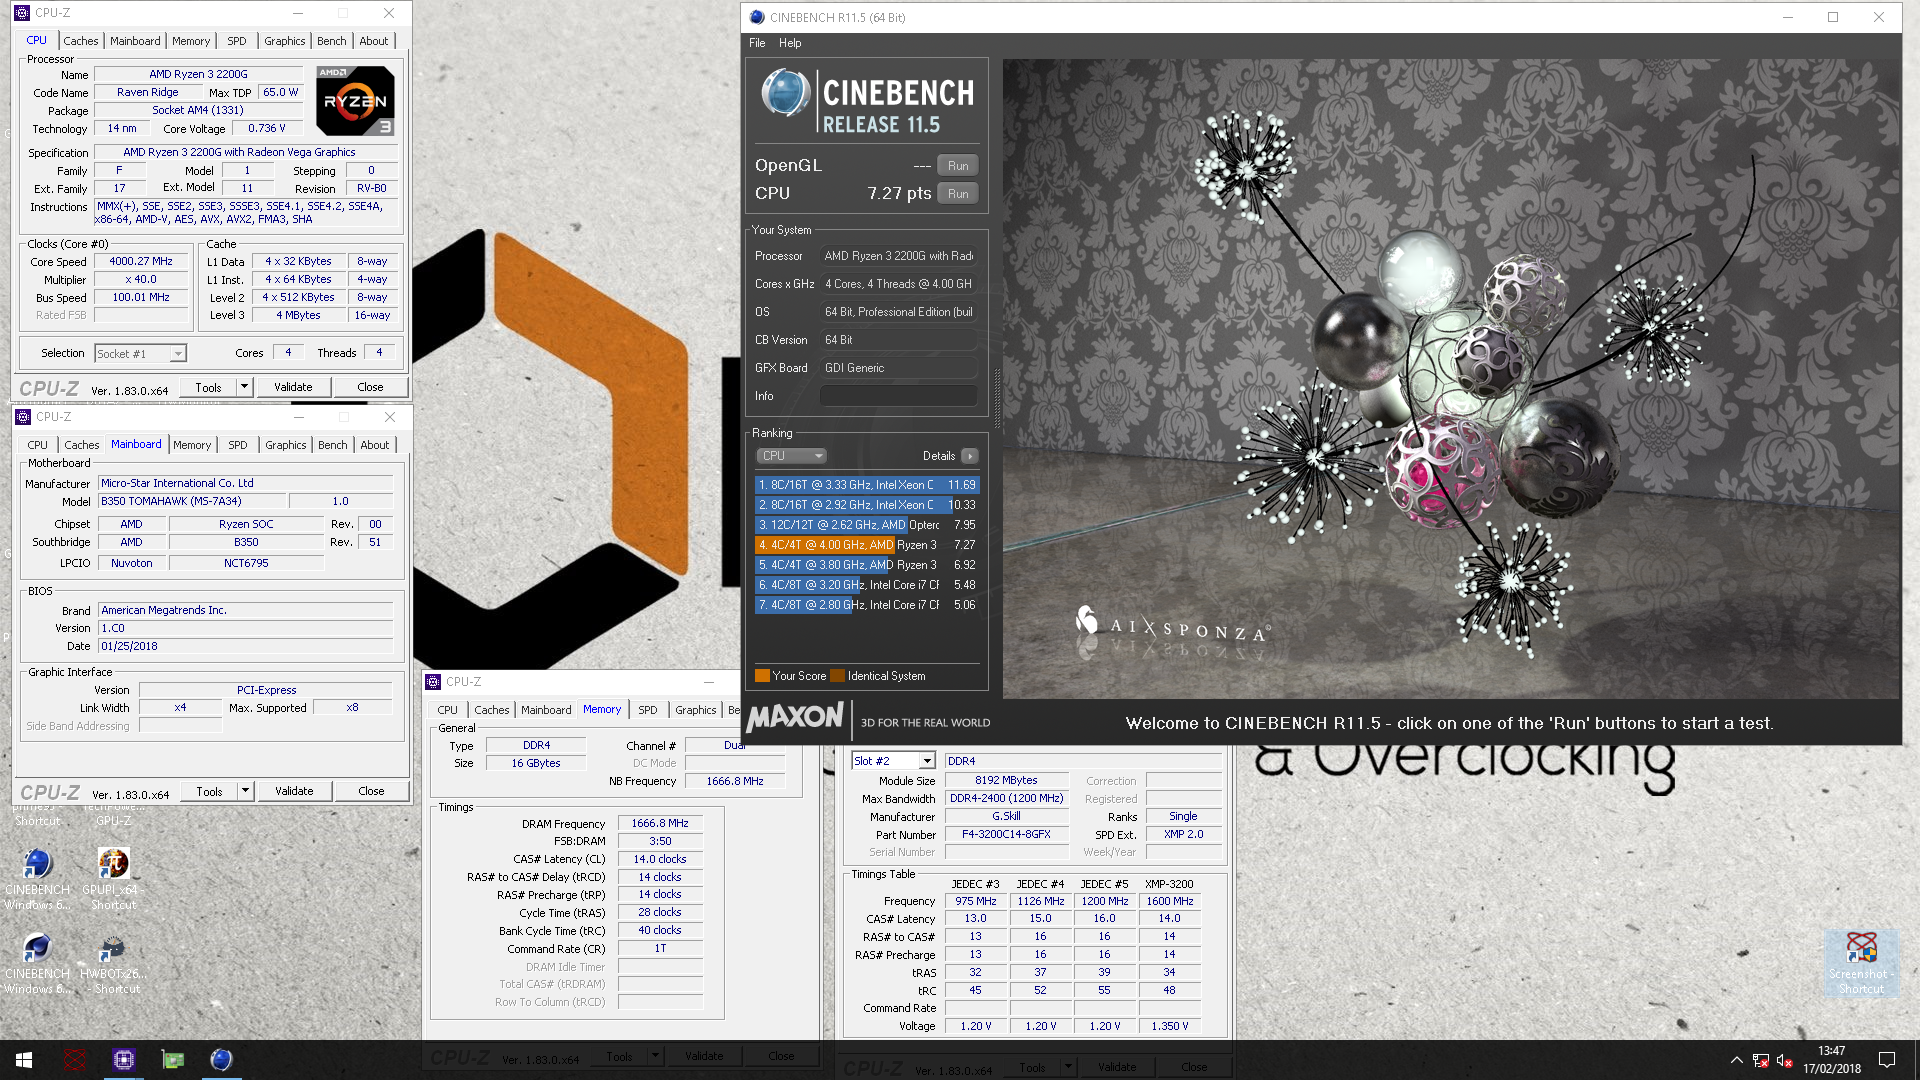Open the About tab in the Mainboard CPU-Z window
The height and width of the screenshot is (1080, 1920).
pyautogui.click(x=375, y=445)
